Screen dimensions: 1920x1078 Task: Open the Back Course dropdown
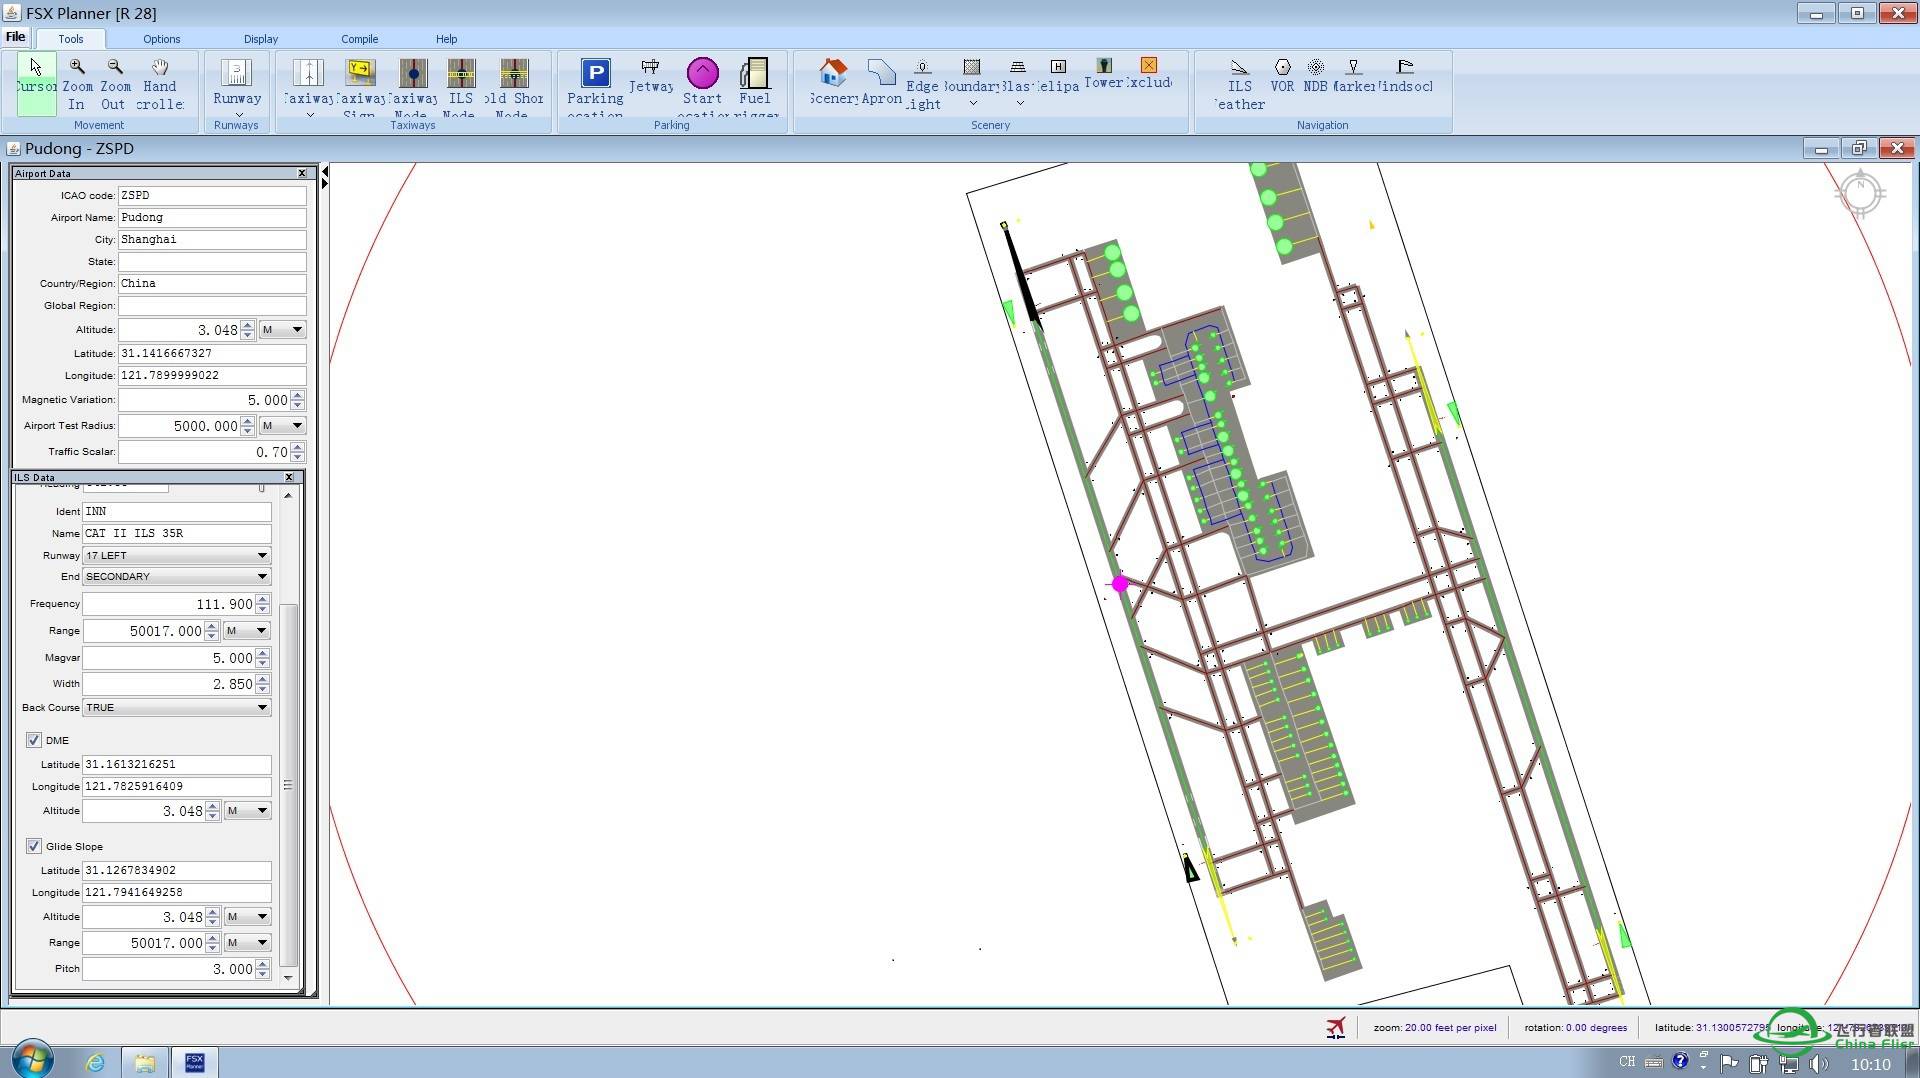(x=177, y=707)
